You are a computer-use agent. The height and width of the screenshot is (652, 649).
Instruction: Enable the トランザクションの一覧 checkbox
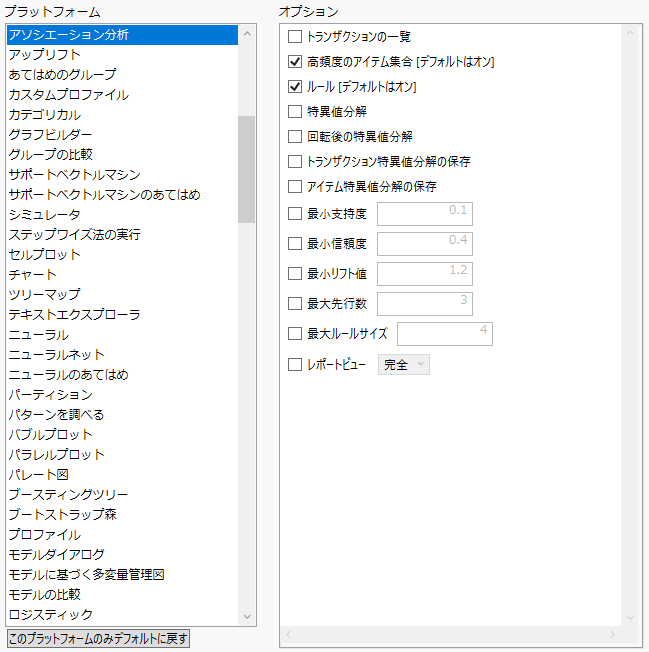coord(295,37)
